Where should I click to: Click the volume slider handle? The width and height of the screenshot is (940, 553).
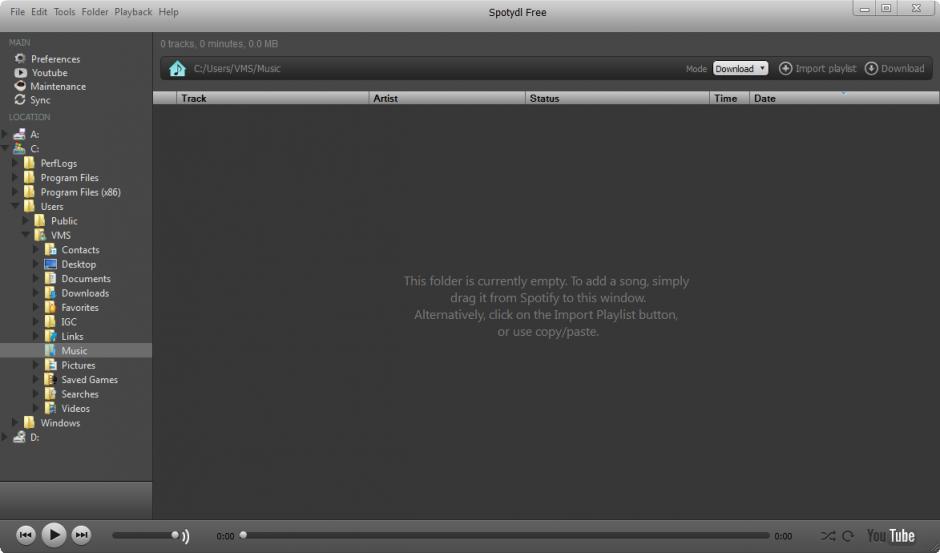tap(176, 536)
